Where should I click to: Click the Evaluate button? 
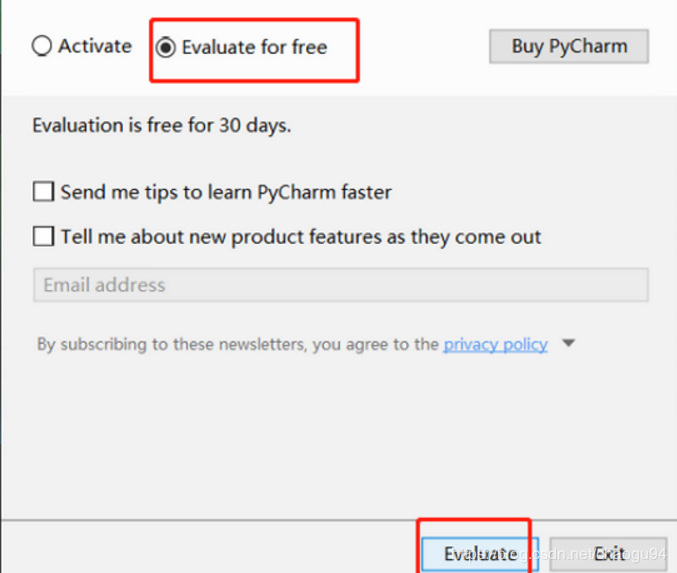480,554
